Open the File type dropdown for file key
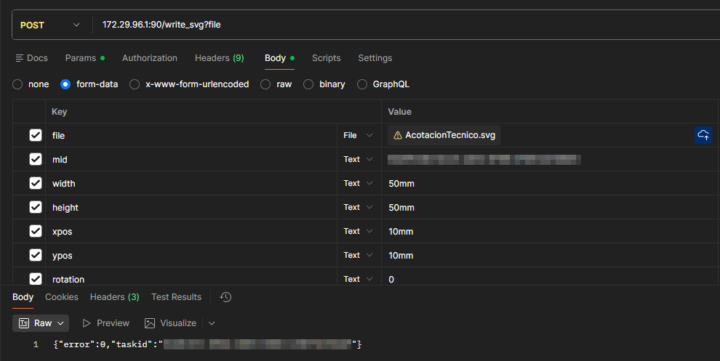The image size is (720, 361). coord(358,135)
